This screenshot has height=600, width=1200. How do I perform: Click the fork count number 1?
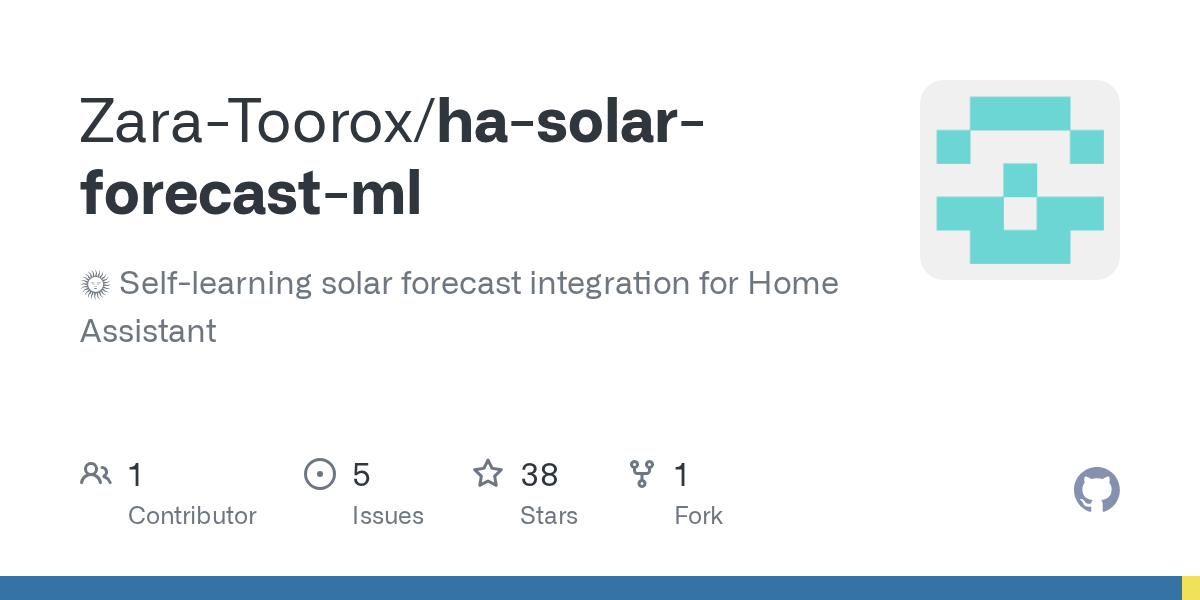point(681,475)
